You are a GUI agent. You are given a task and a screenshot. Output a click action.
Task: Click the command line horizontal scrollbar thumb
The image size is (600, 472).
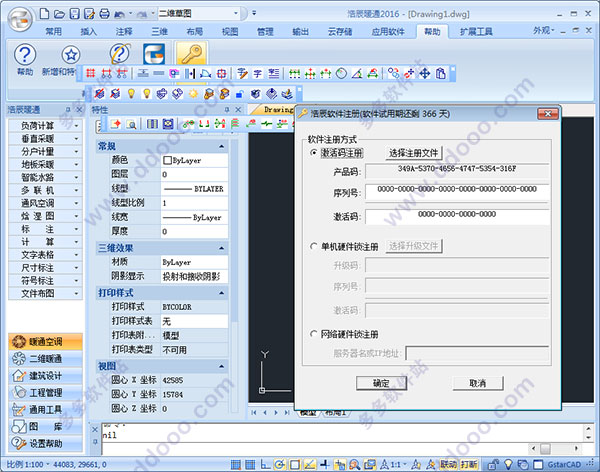(x=545, y=448)
